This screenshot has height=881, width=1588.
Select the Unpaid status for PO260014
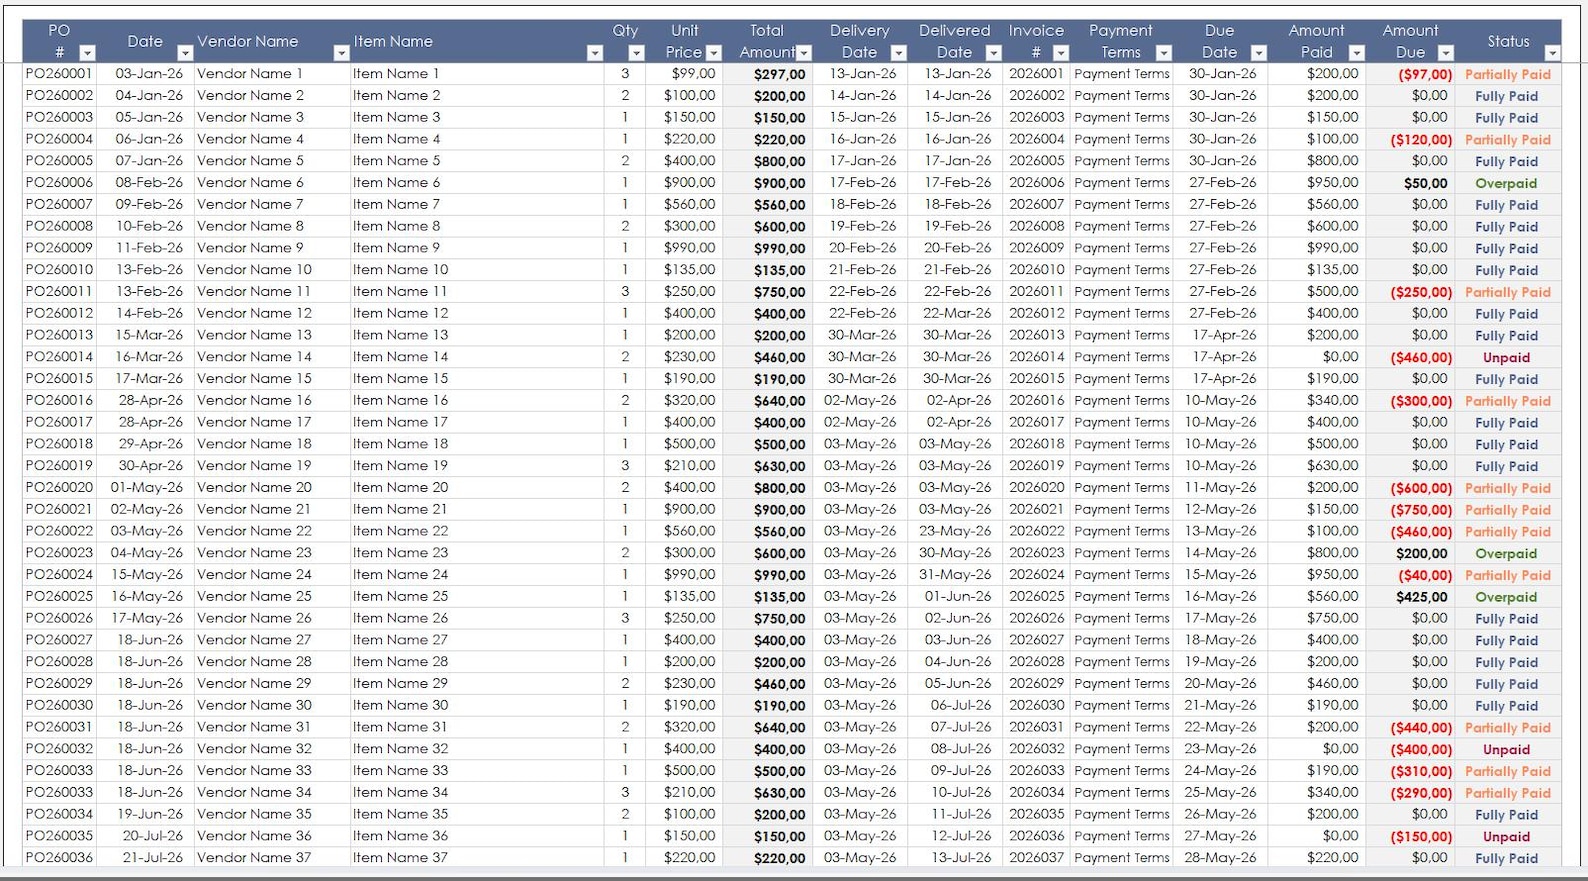coord(1507,357)
